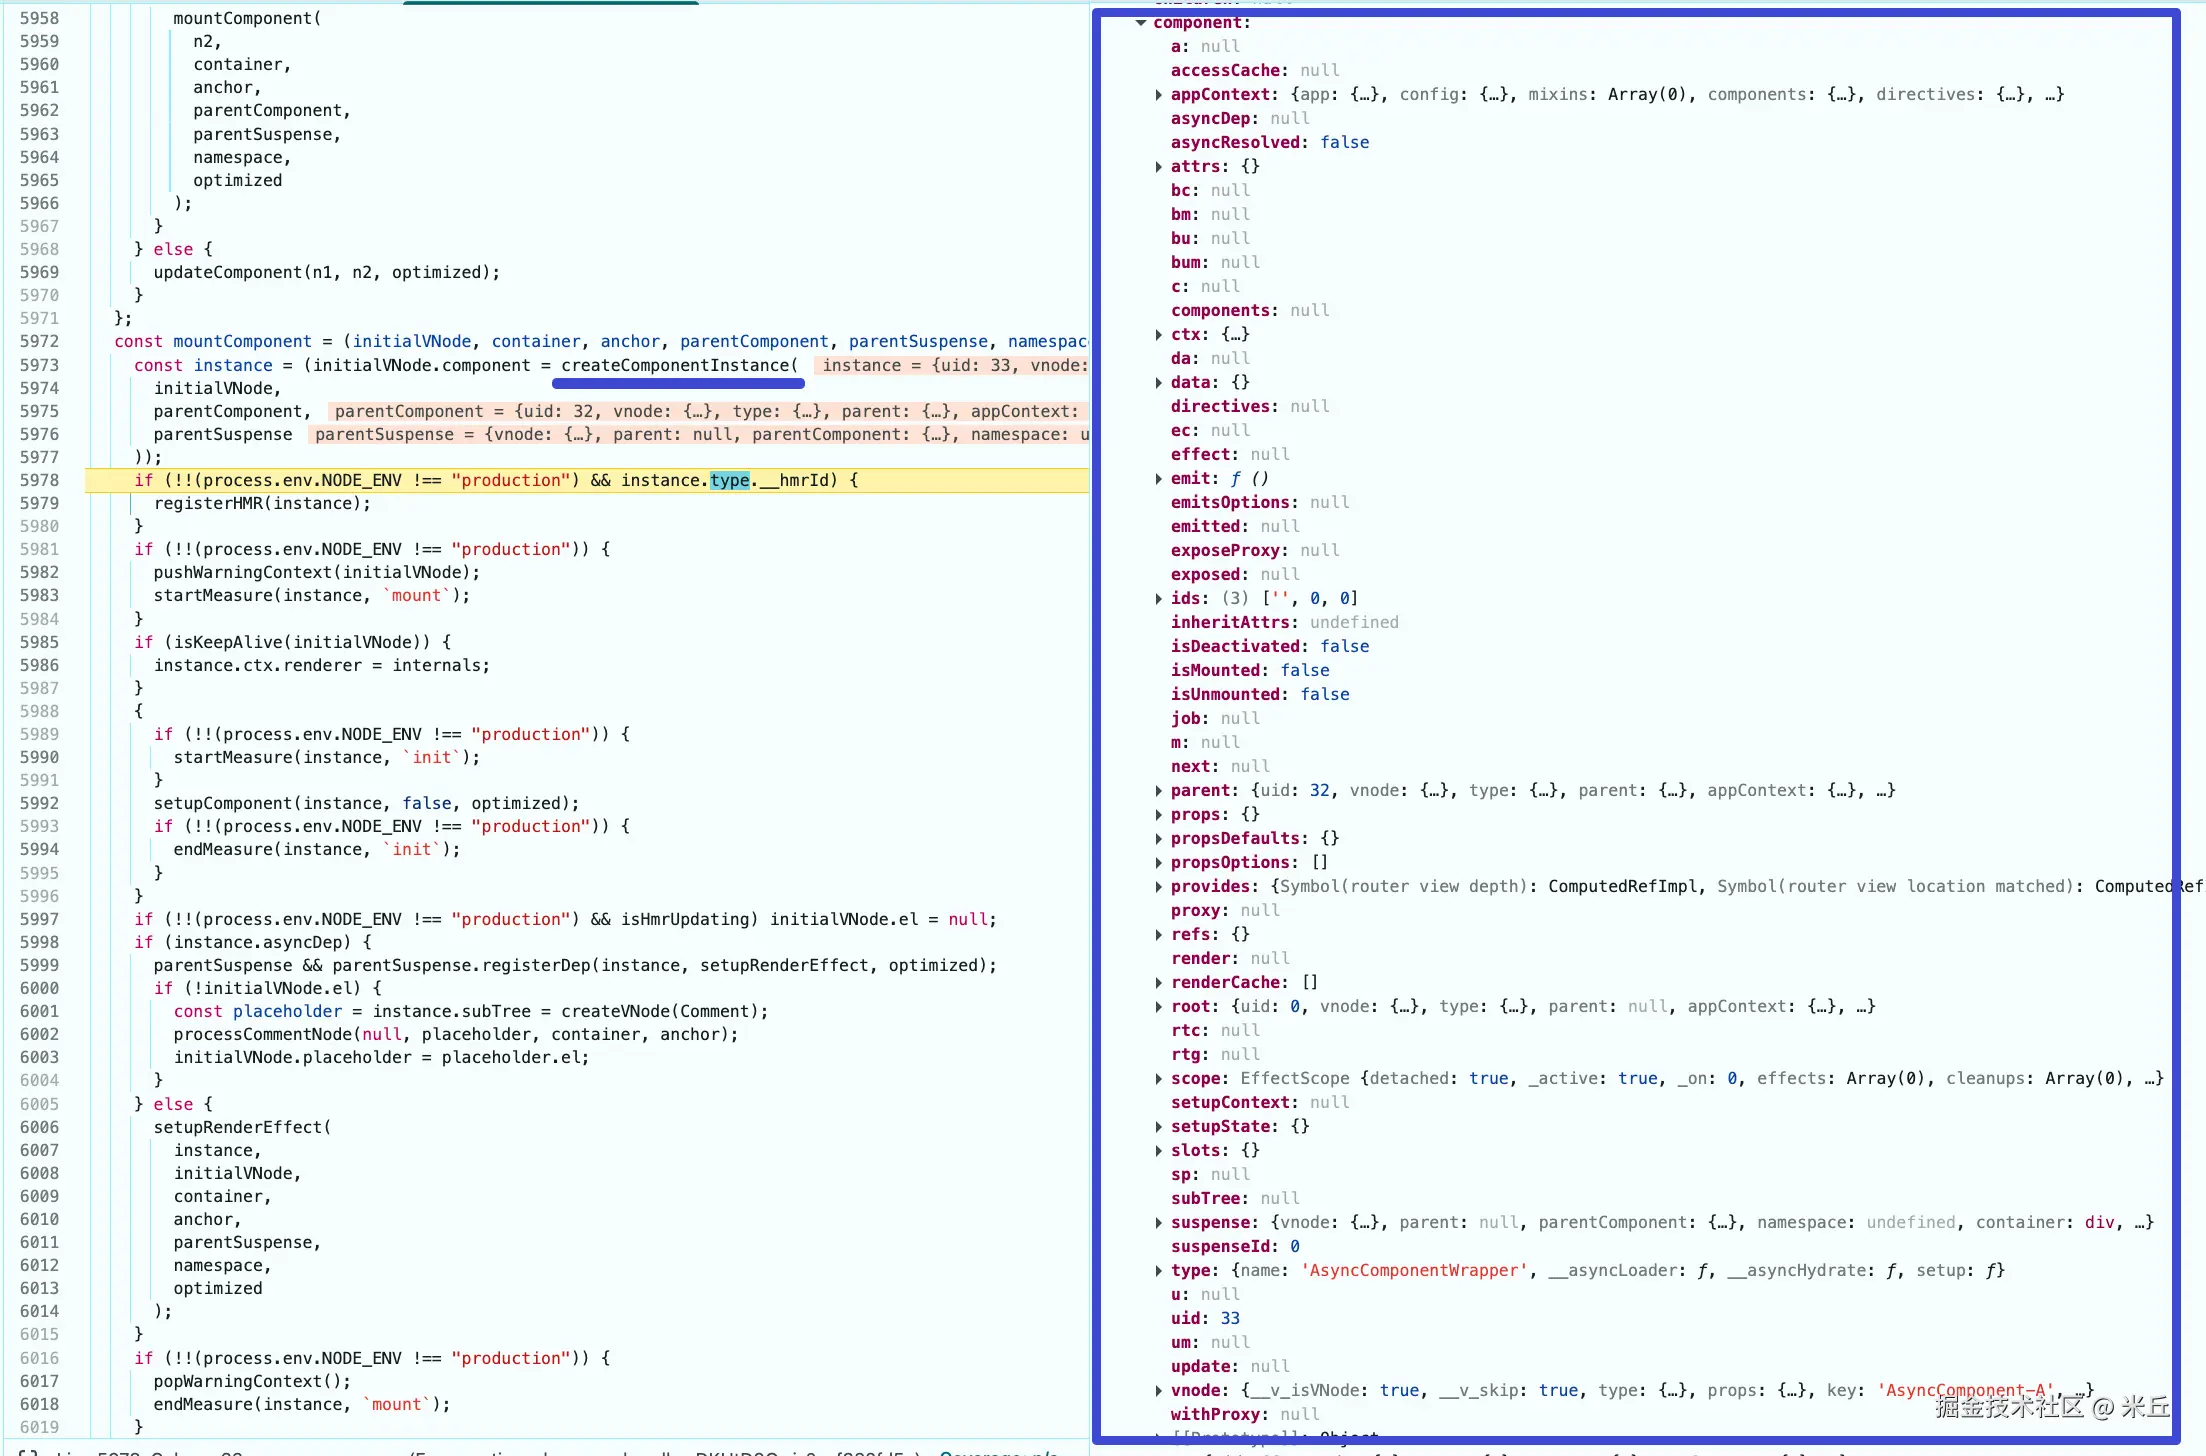2206x1456 pixels.
Task: Set a breakpoint on line number 5979
Action: click(x=39, y=504)
